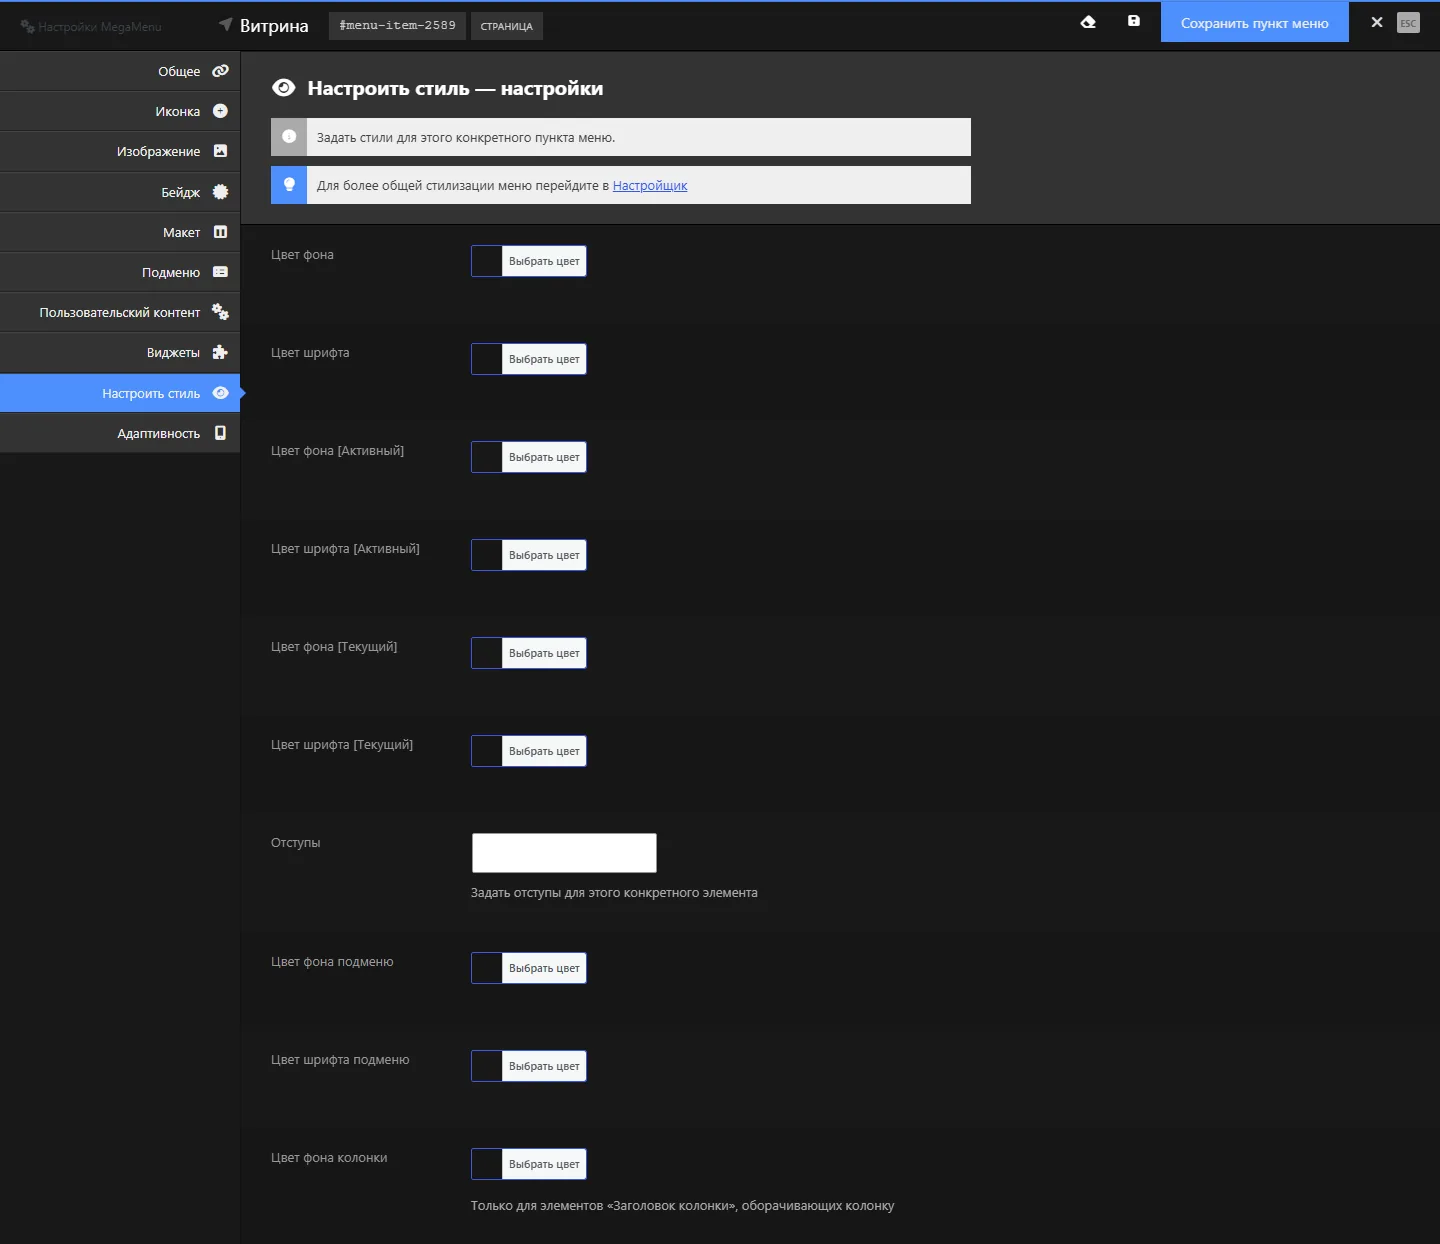Click the ESC key icon
The width and height of the screenshot is (1440, 1244).
coord(1408,23)
